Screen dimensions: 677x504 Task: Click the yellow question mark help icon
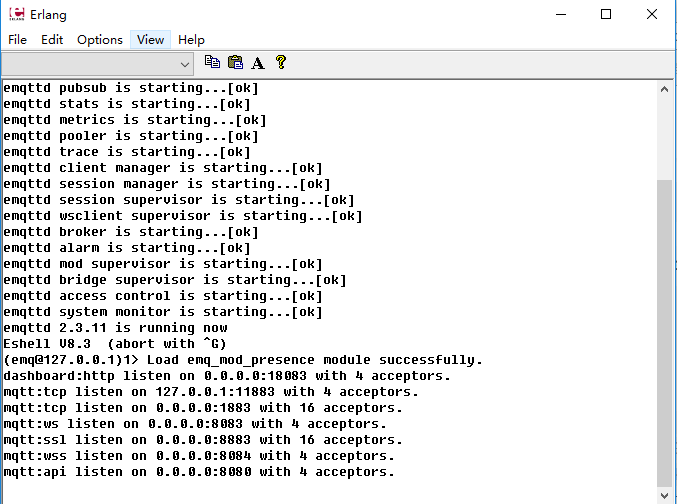coord(281,62)
